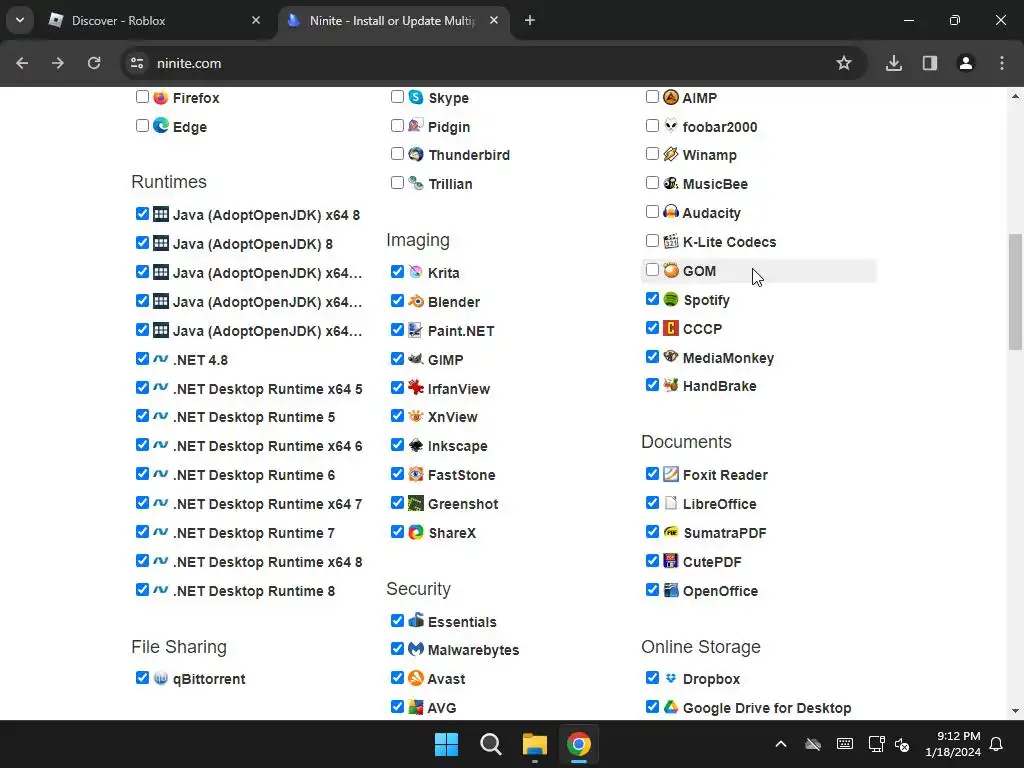
Task: Click the Spotify icon
Action: (x=671, y=299)
